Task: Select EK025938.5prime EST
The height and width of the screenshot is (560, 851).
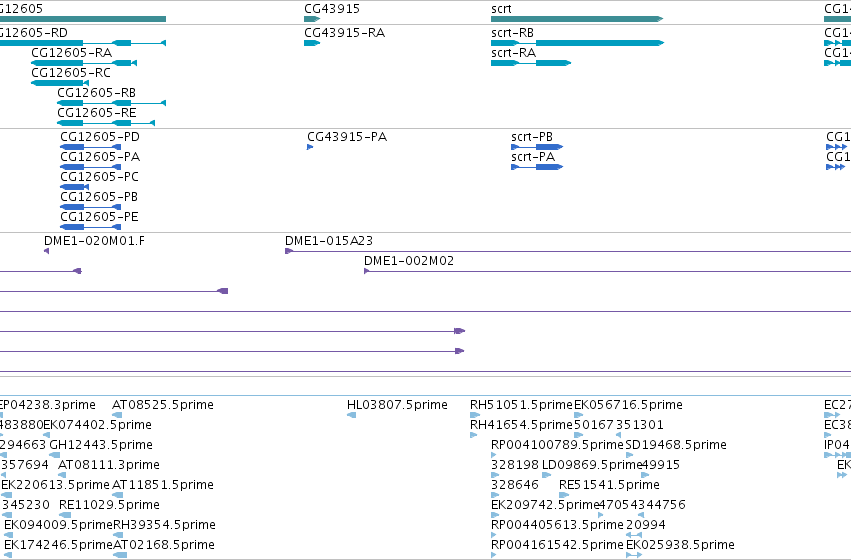Action: pos(634,555)
